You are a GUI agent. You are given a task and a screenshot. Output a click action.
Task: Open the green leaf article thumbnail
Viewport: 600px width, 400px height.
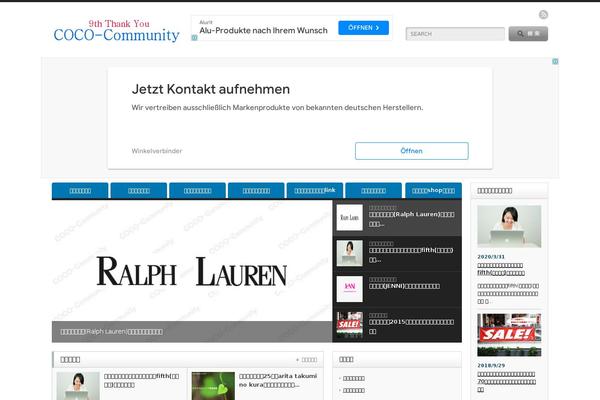tap(213, 386)
